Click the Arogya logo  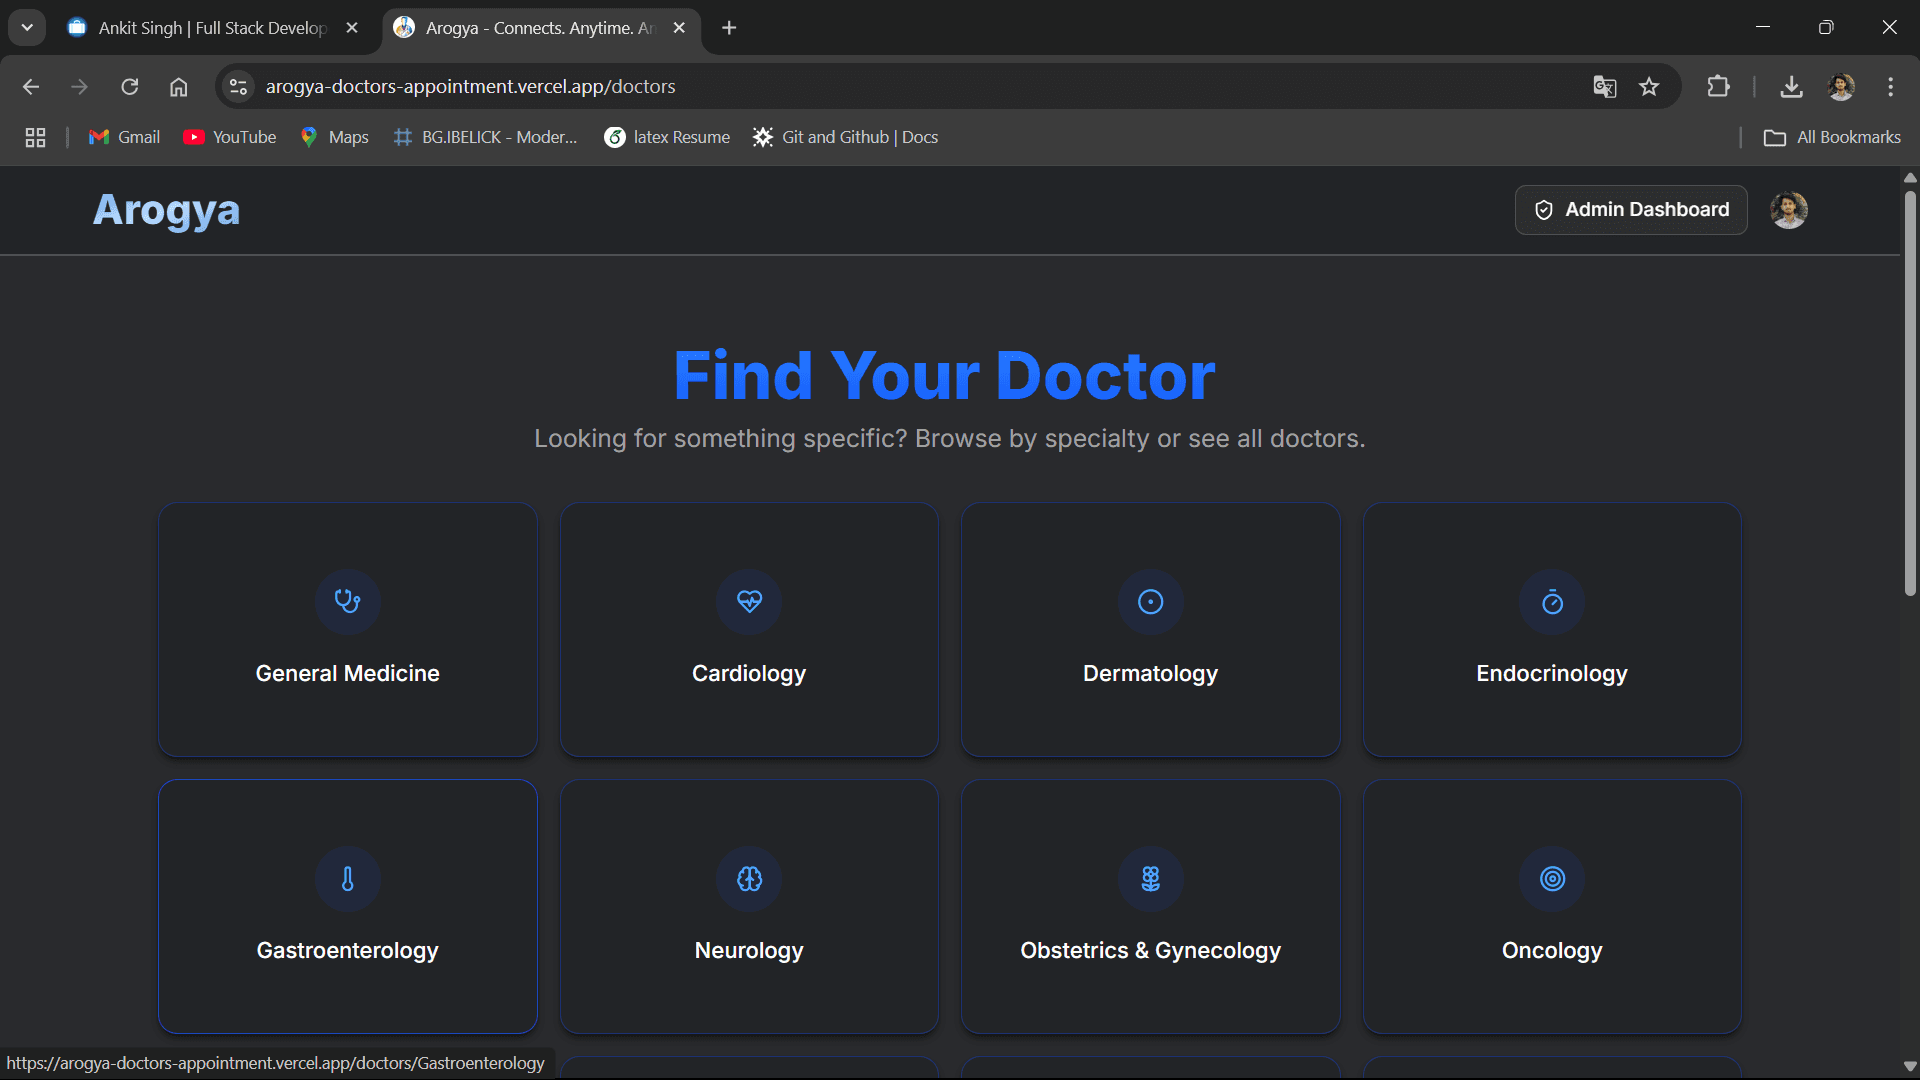point(166,210)
